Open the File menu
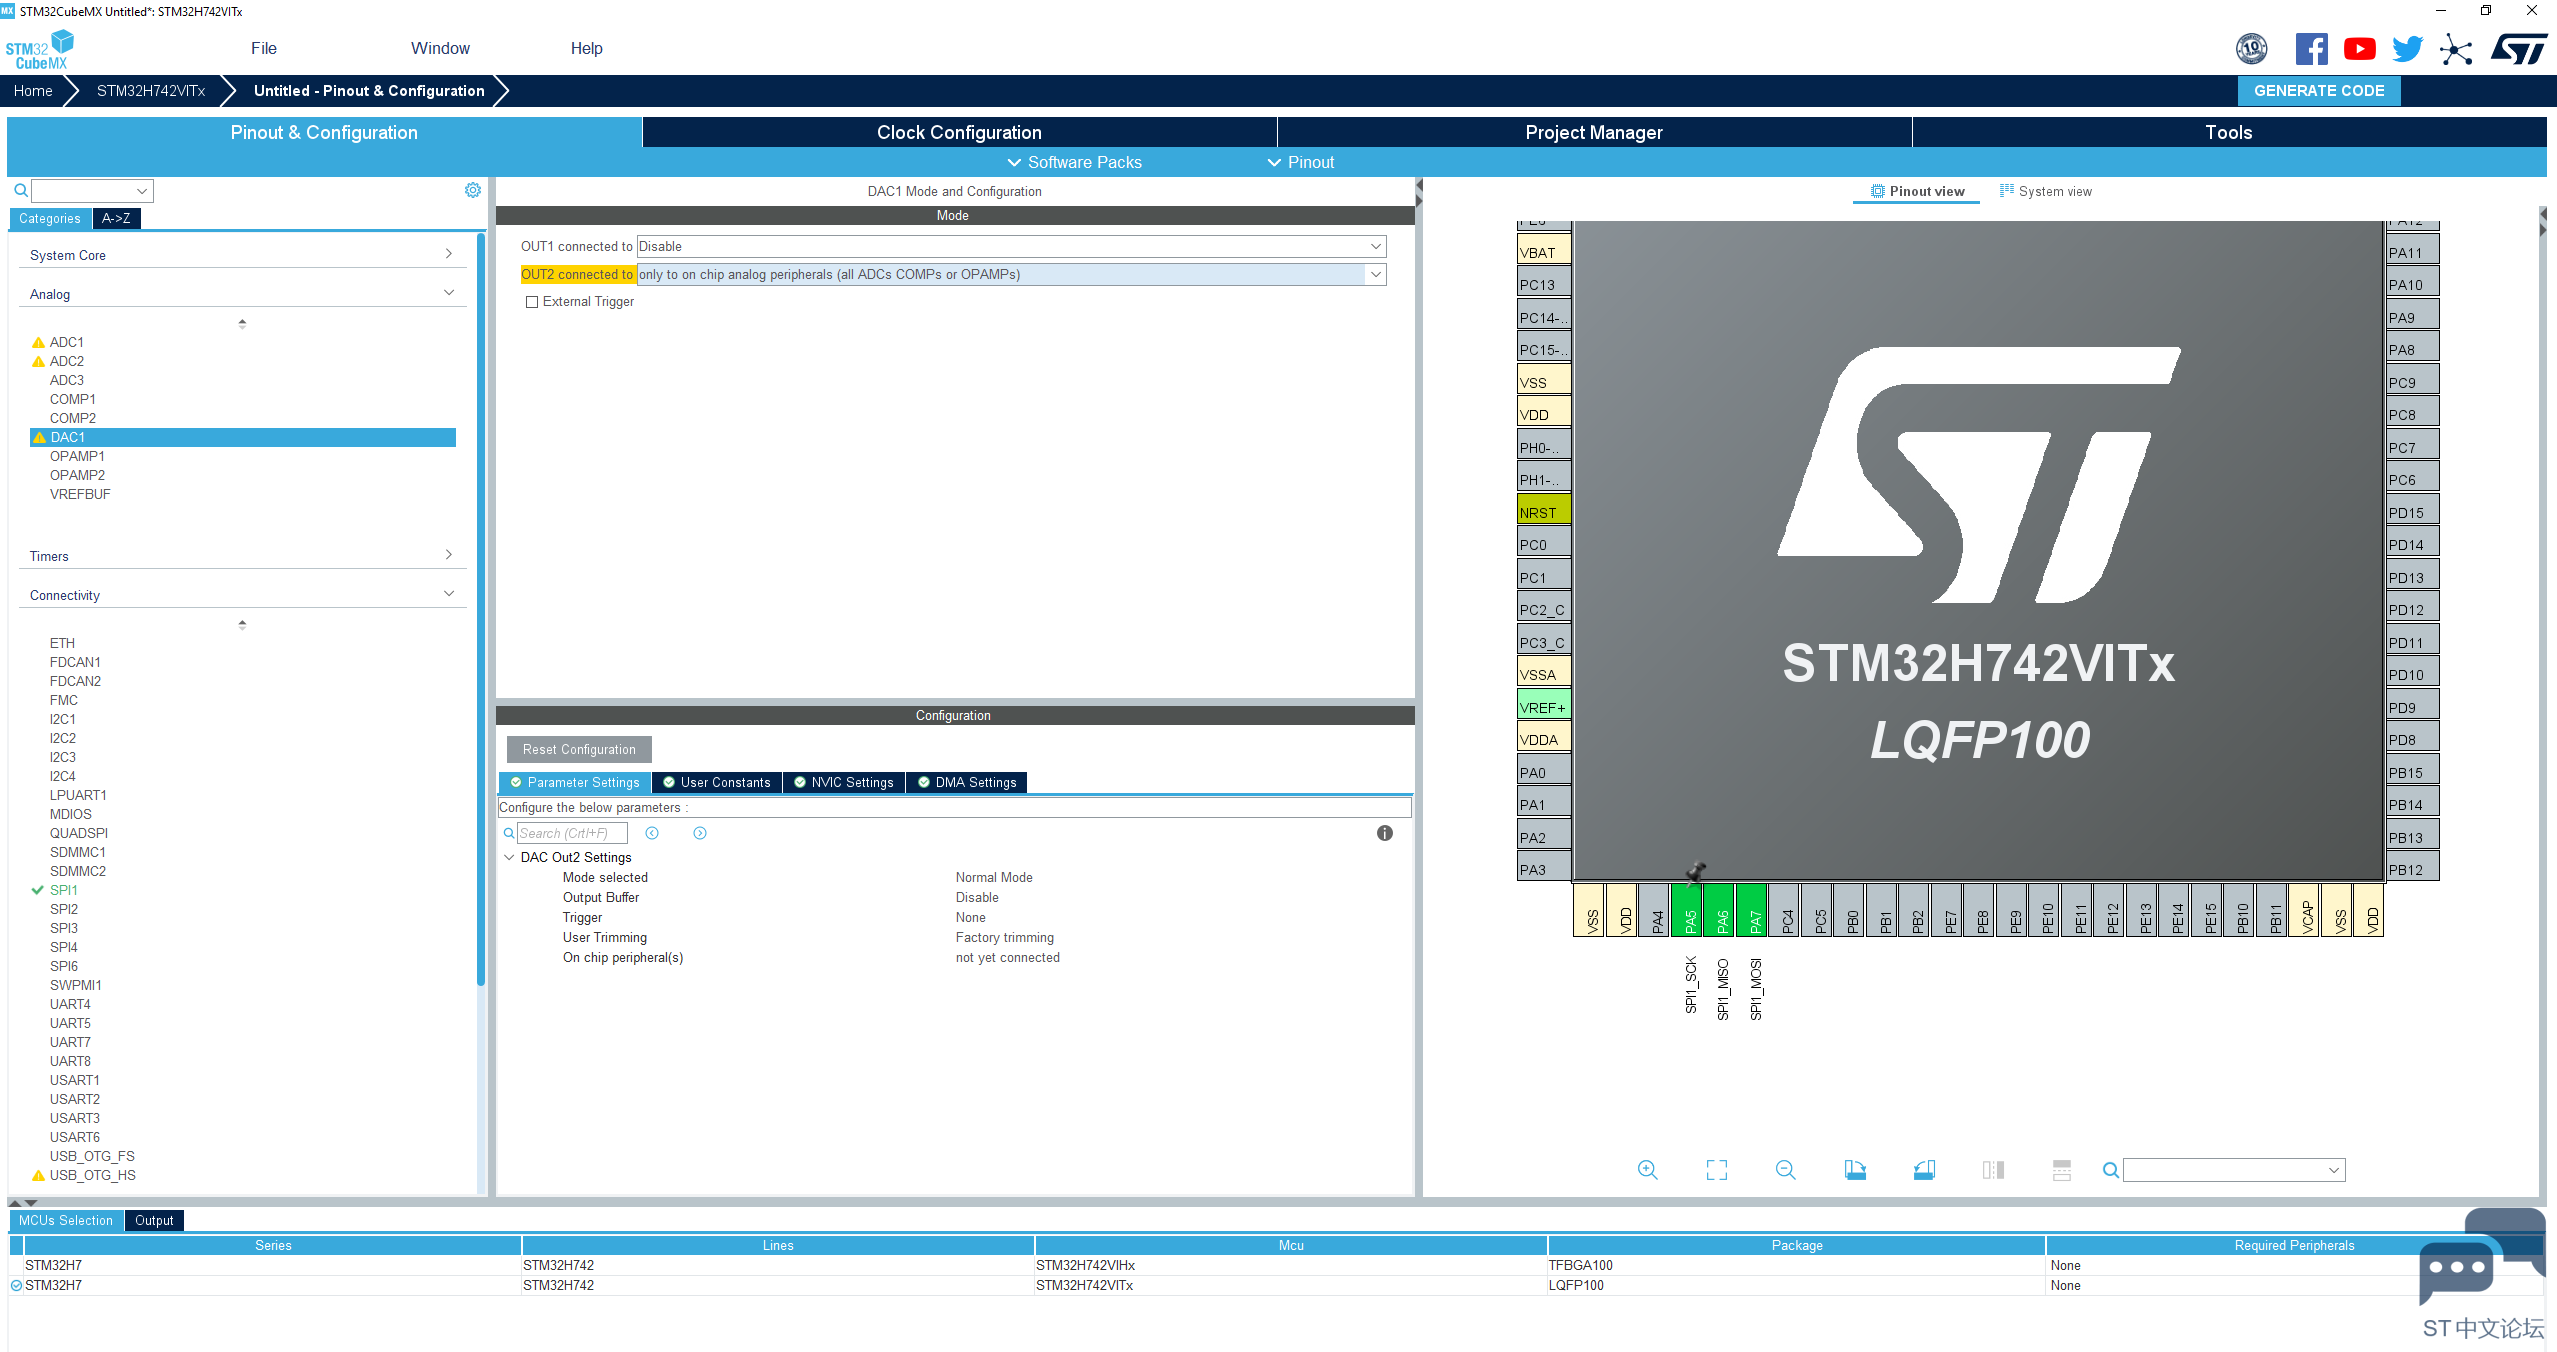Screen dimensions: 2557x1352 tap(264, 48)
